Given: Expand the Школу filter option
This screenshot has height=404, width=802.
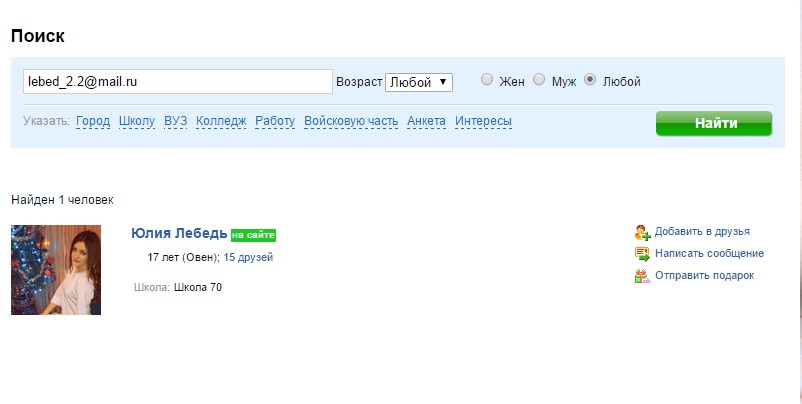Looking at the screenshot, I should [x=136, y=121].
